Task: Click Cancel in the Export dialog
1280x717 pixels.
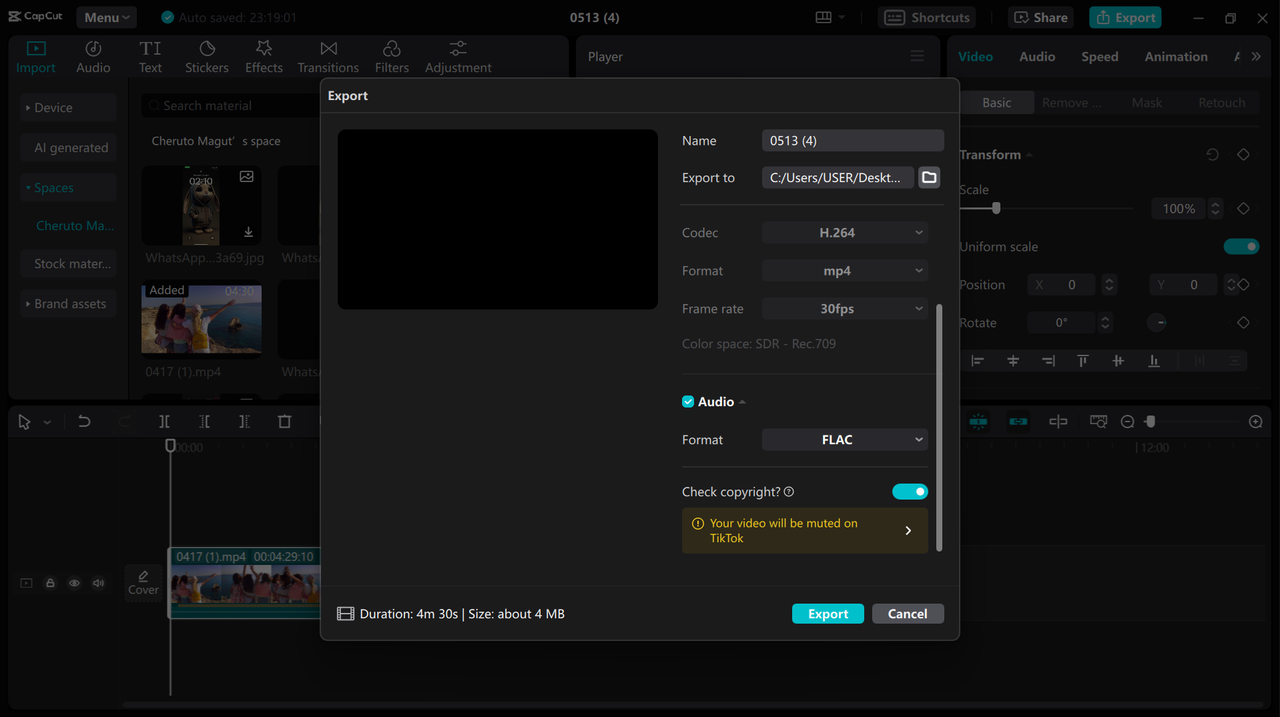Action: (x=908, y=614)
